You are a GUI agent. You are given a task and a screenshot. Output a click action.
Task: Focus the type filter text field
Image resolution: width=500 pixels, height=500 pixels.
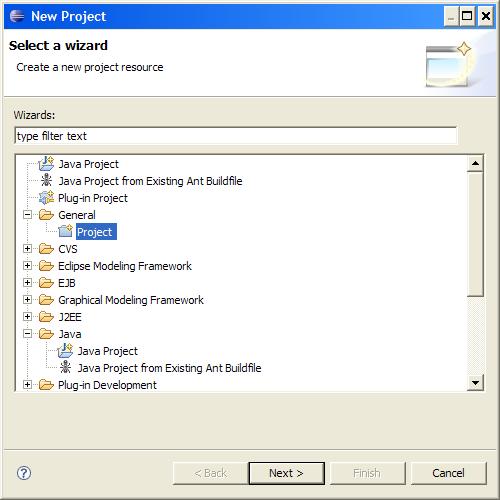coord(236,136)
